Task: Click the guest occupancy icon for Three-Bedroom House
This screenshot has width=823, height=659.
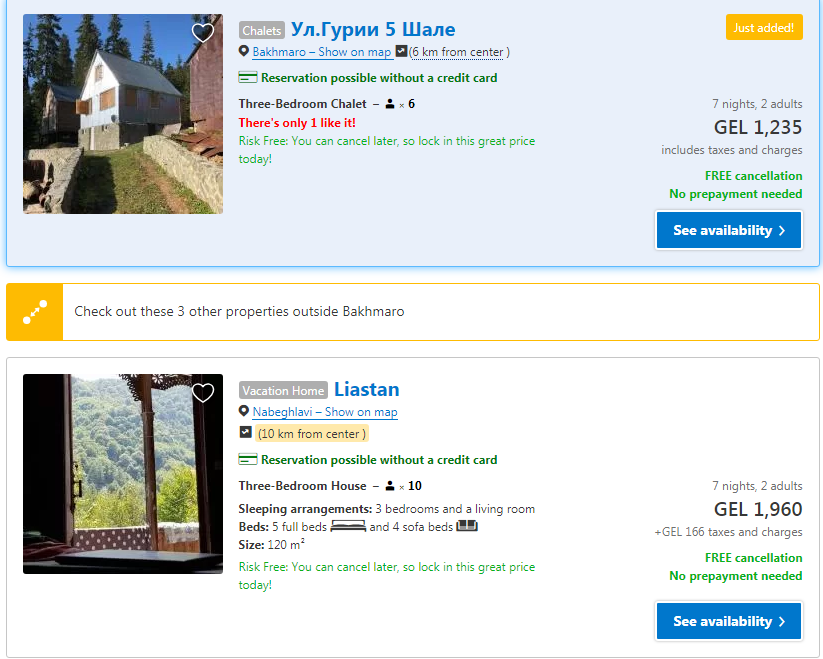Action: [389, 486]
